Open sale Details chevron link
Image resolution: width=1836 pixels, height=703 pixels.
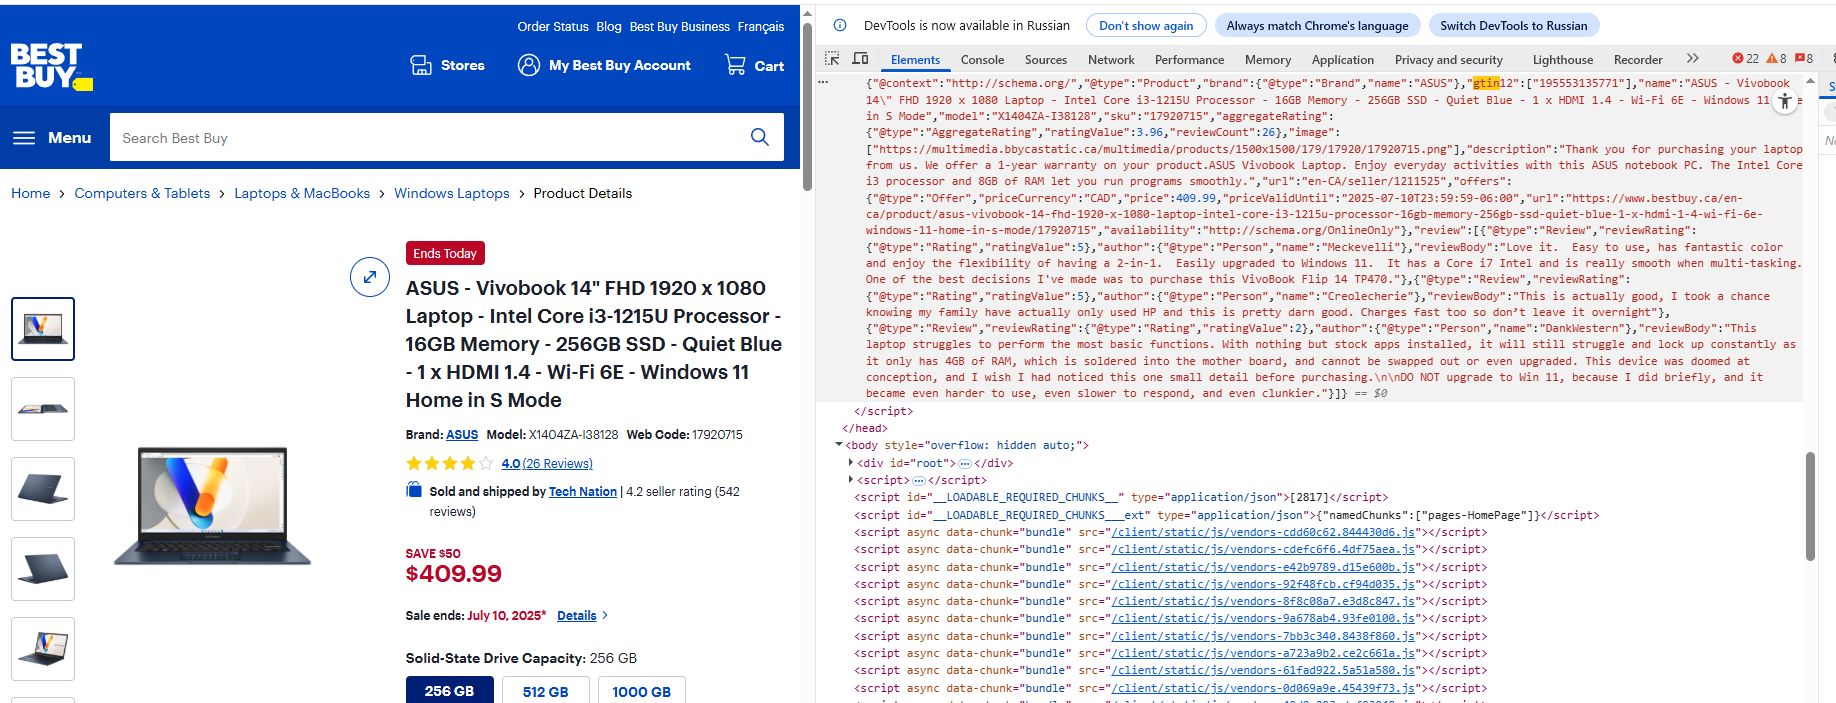(582, 616)
